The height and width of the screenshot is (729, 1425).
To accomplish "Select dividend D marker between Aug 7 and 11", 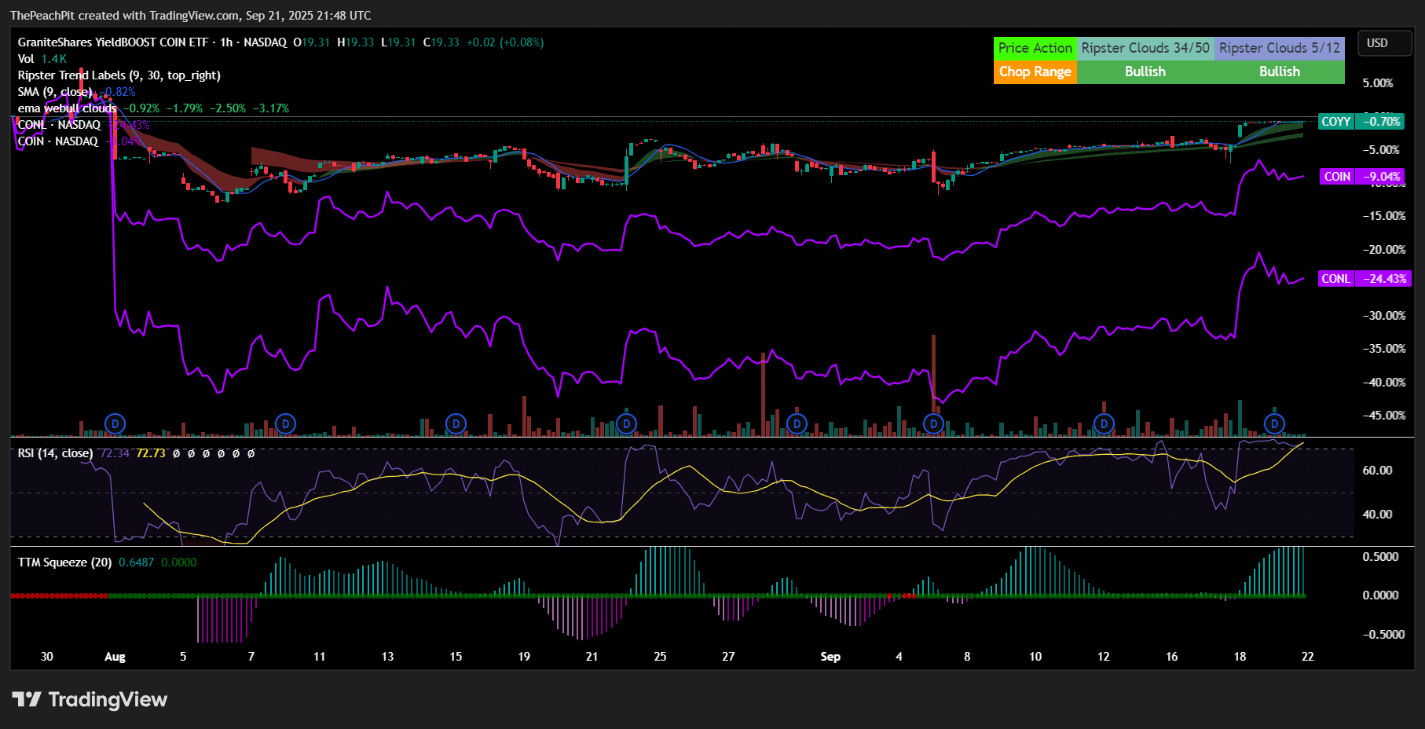I will coord(285,424).
